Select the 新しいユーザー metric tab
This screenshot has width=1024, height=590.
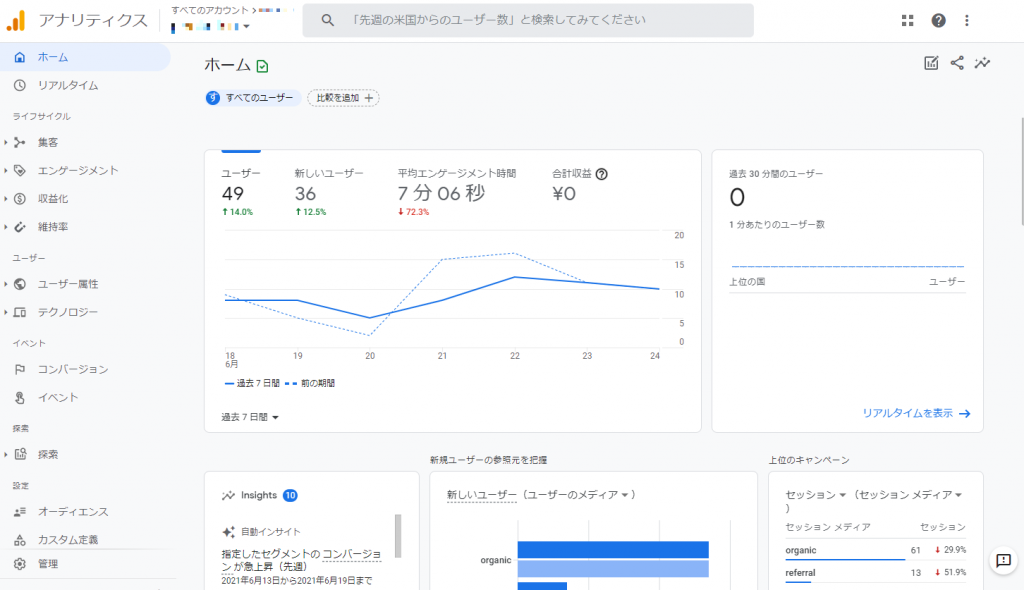click(x=328, y=191)
